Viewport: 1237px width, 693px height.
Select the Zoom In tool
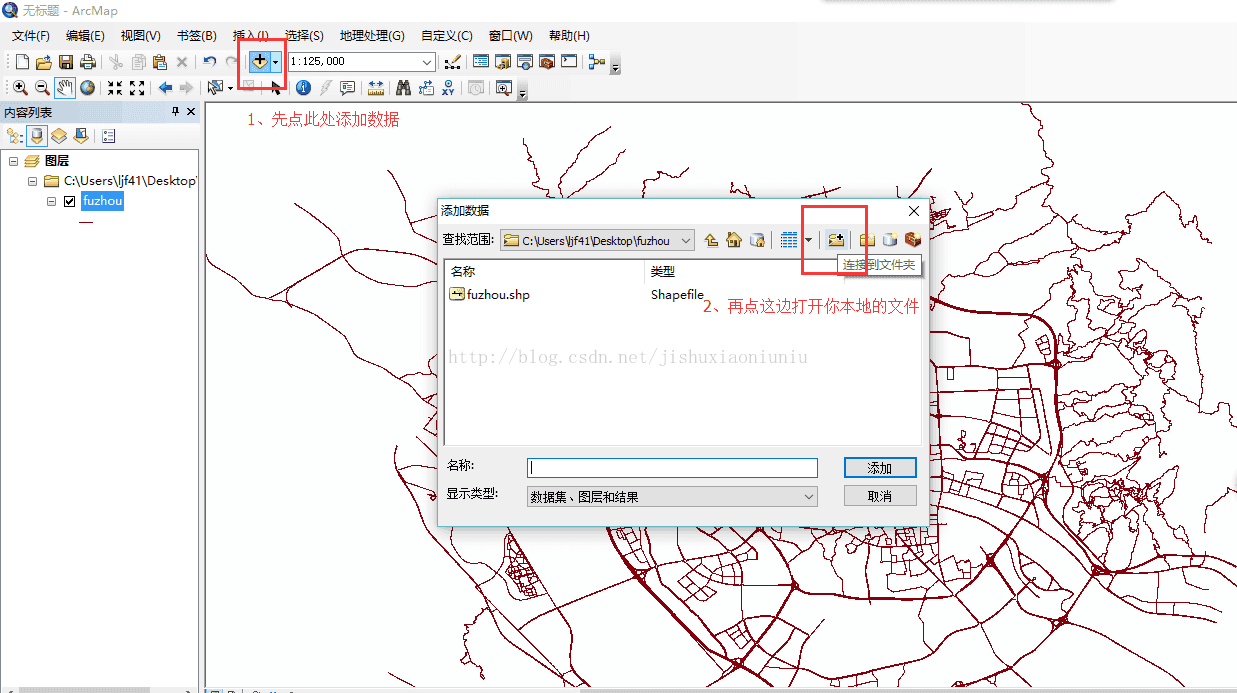click(20, 88)
